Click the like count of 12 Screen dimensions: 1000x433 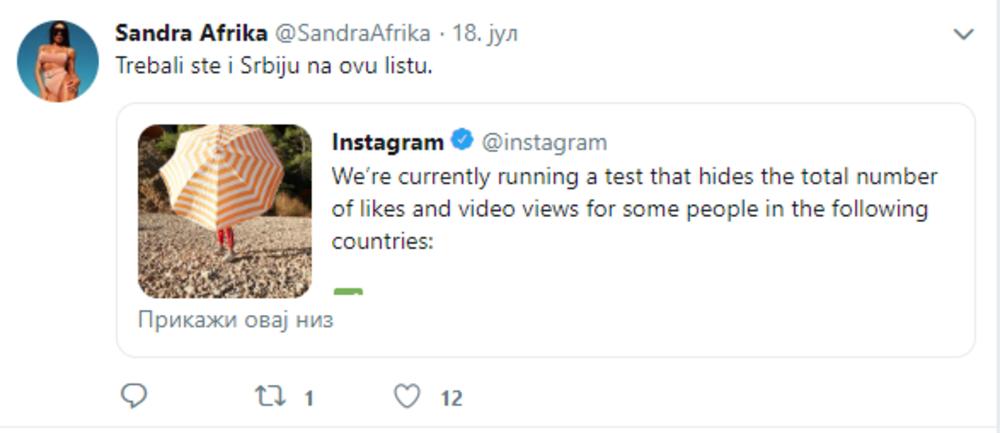pos(451,398)
